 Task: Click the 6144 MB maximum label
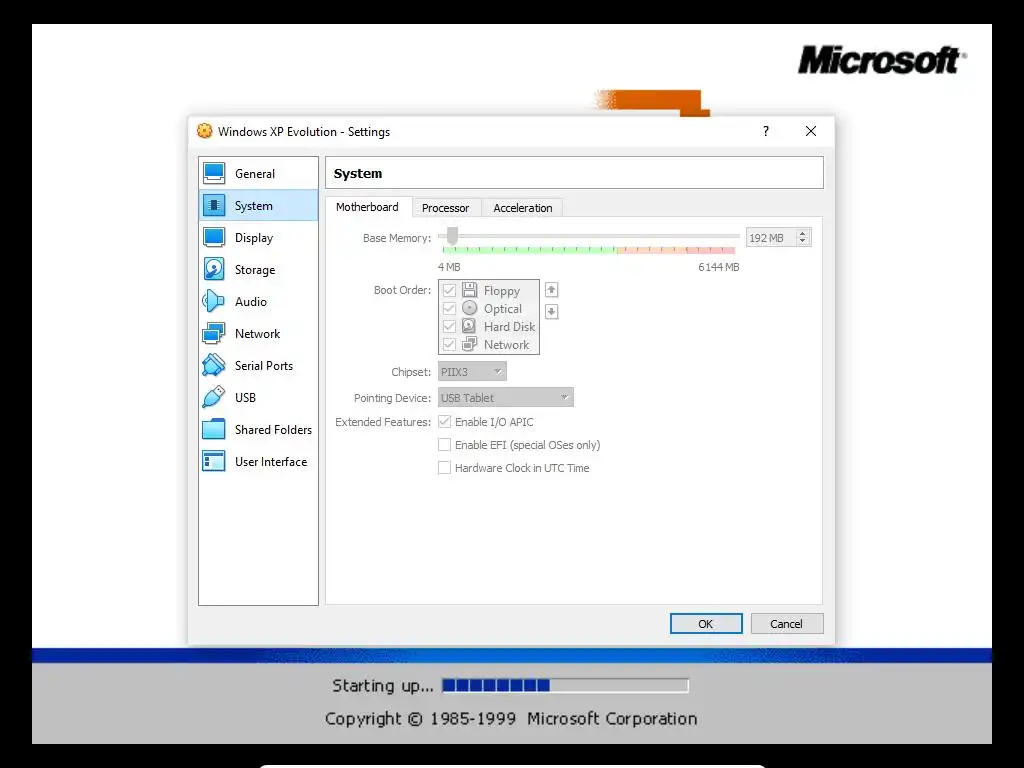(x=718, y=267)
